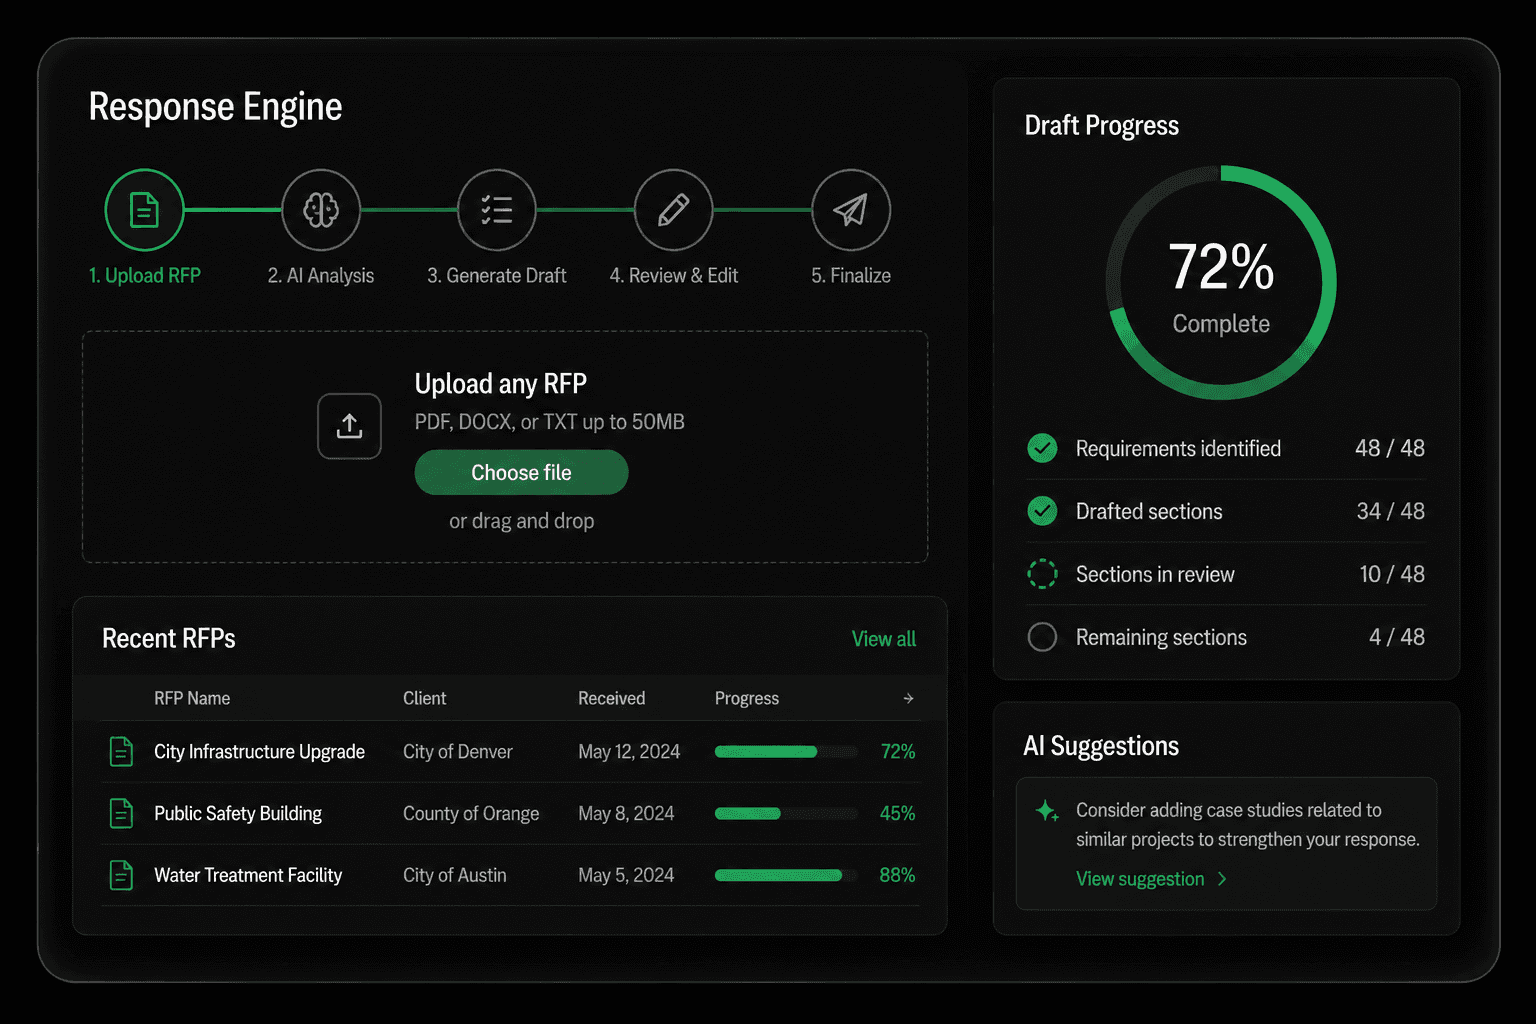Screen dimensions: 1536x1024
Task: Click the or drag and drop text
Action: (x=521, y=521)
